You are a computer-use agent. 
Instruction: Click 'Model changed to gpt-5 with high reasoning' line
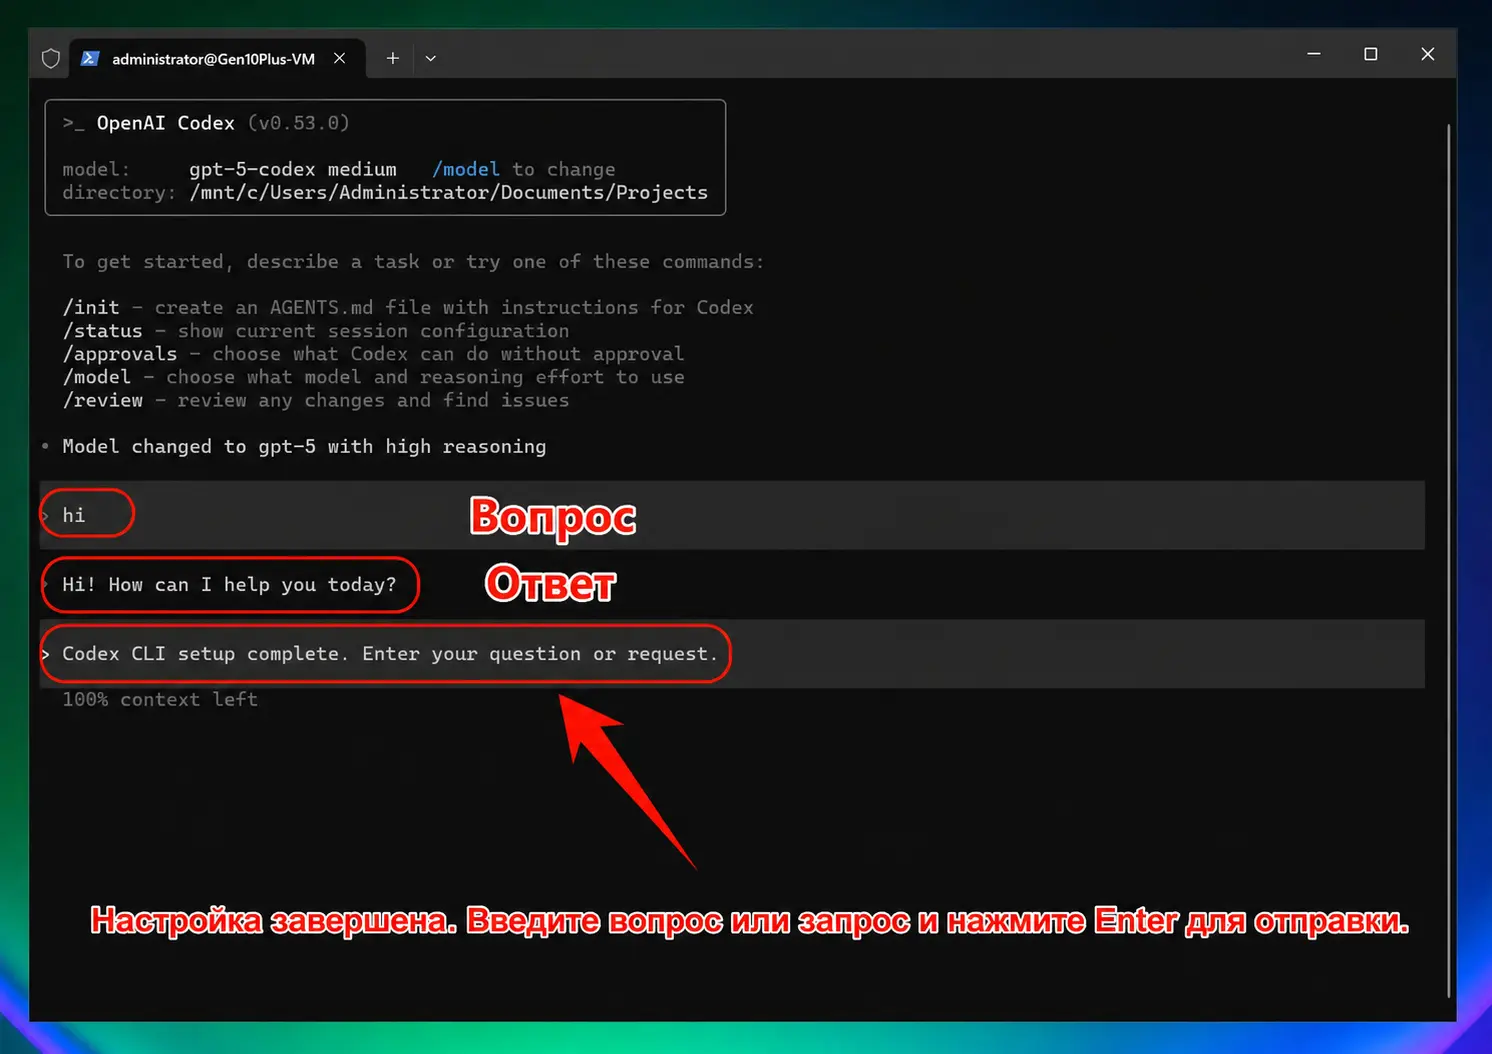coord(304,446)
